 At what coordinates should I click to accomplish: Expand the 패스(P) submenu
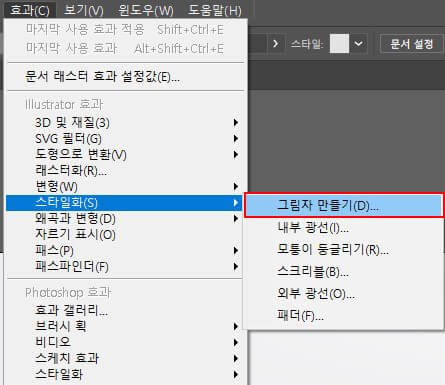coord(124,250)
